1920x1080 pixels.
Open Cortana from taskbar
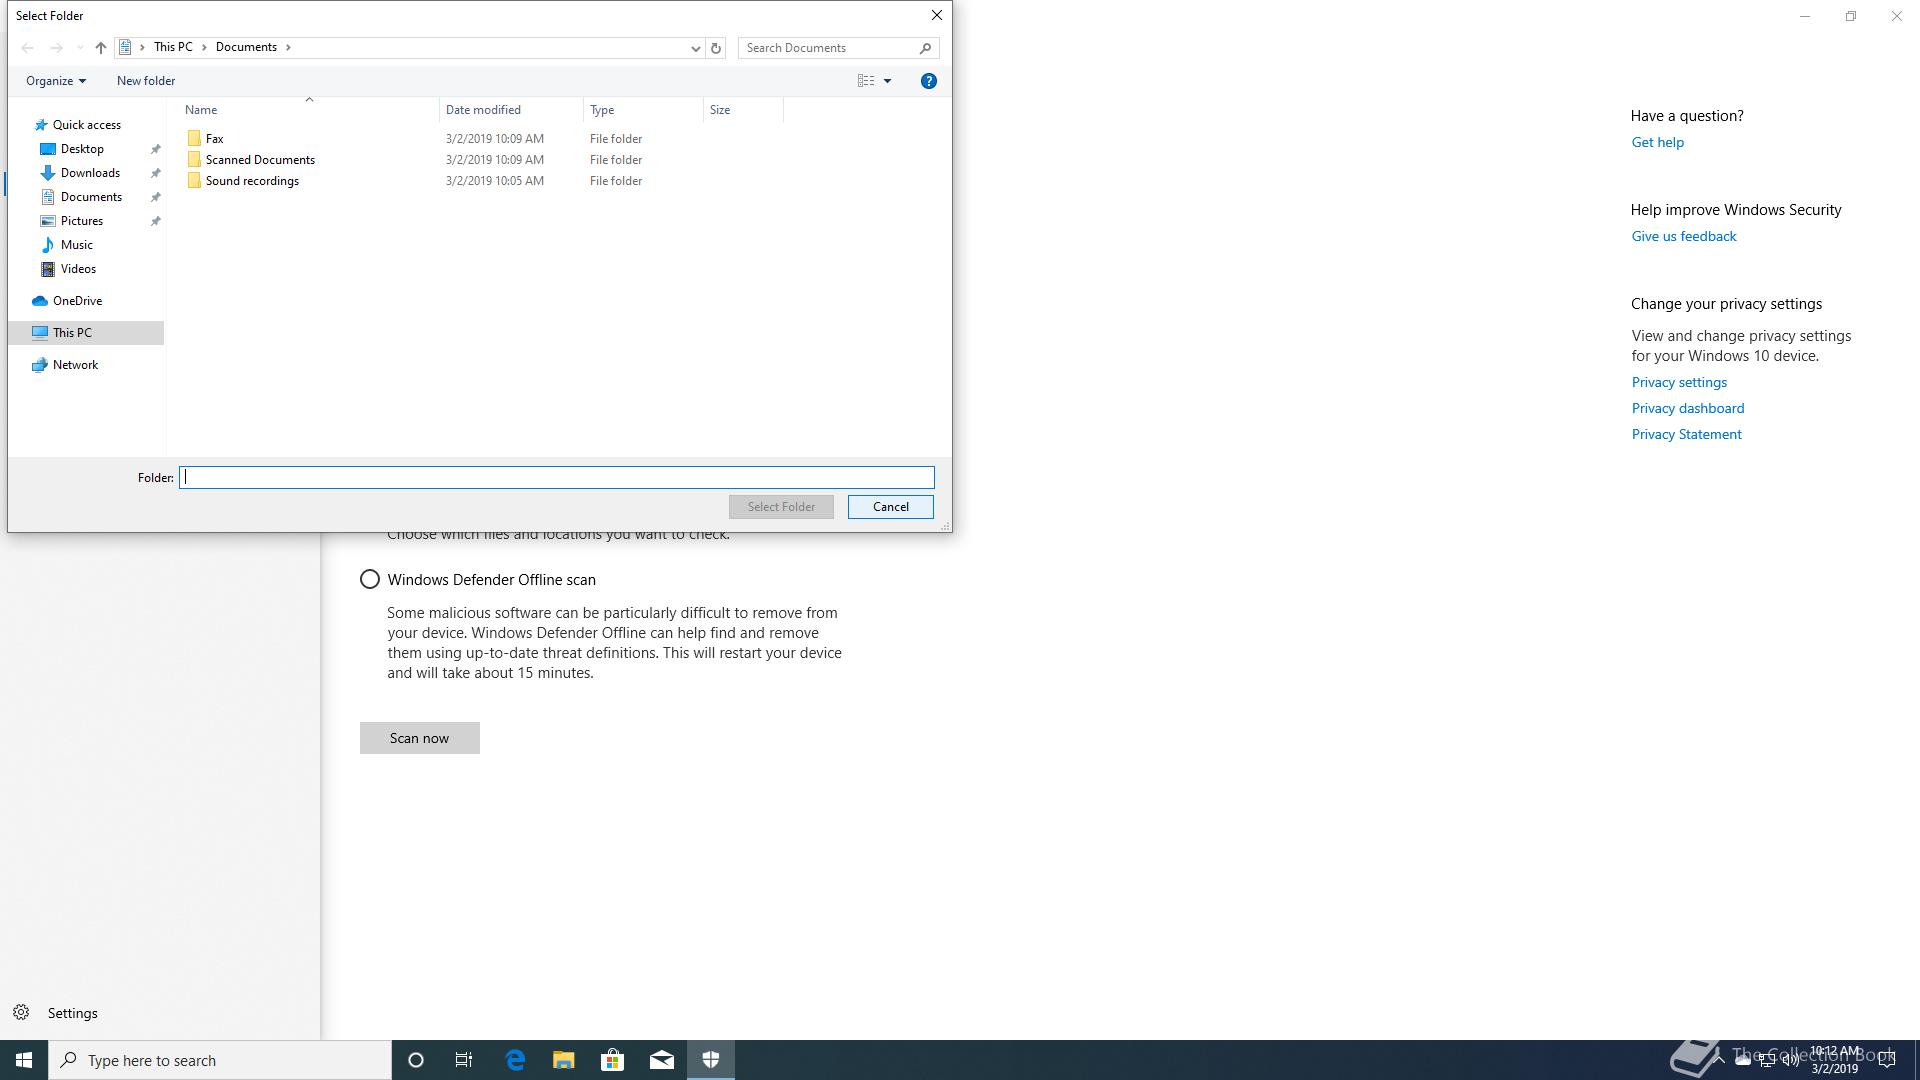[416, 1060]
